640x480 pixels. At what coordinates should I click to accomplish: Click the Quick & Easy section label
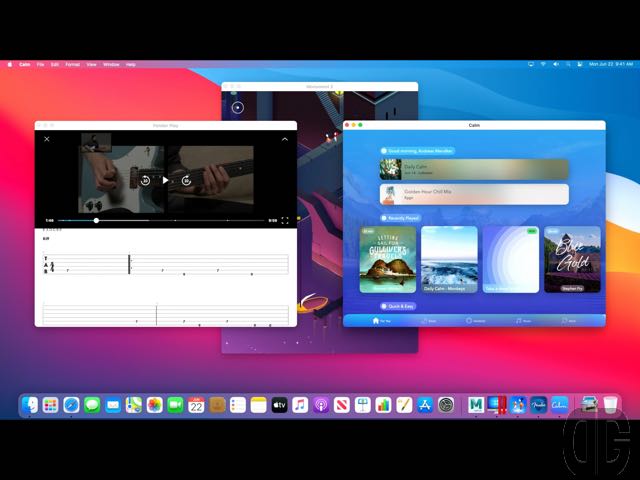(x=398, y=306)
